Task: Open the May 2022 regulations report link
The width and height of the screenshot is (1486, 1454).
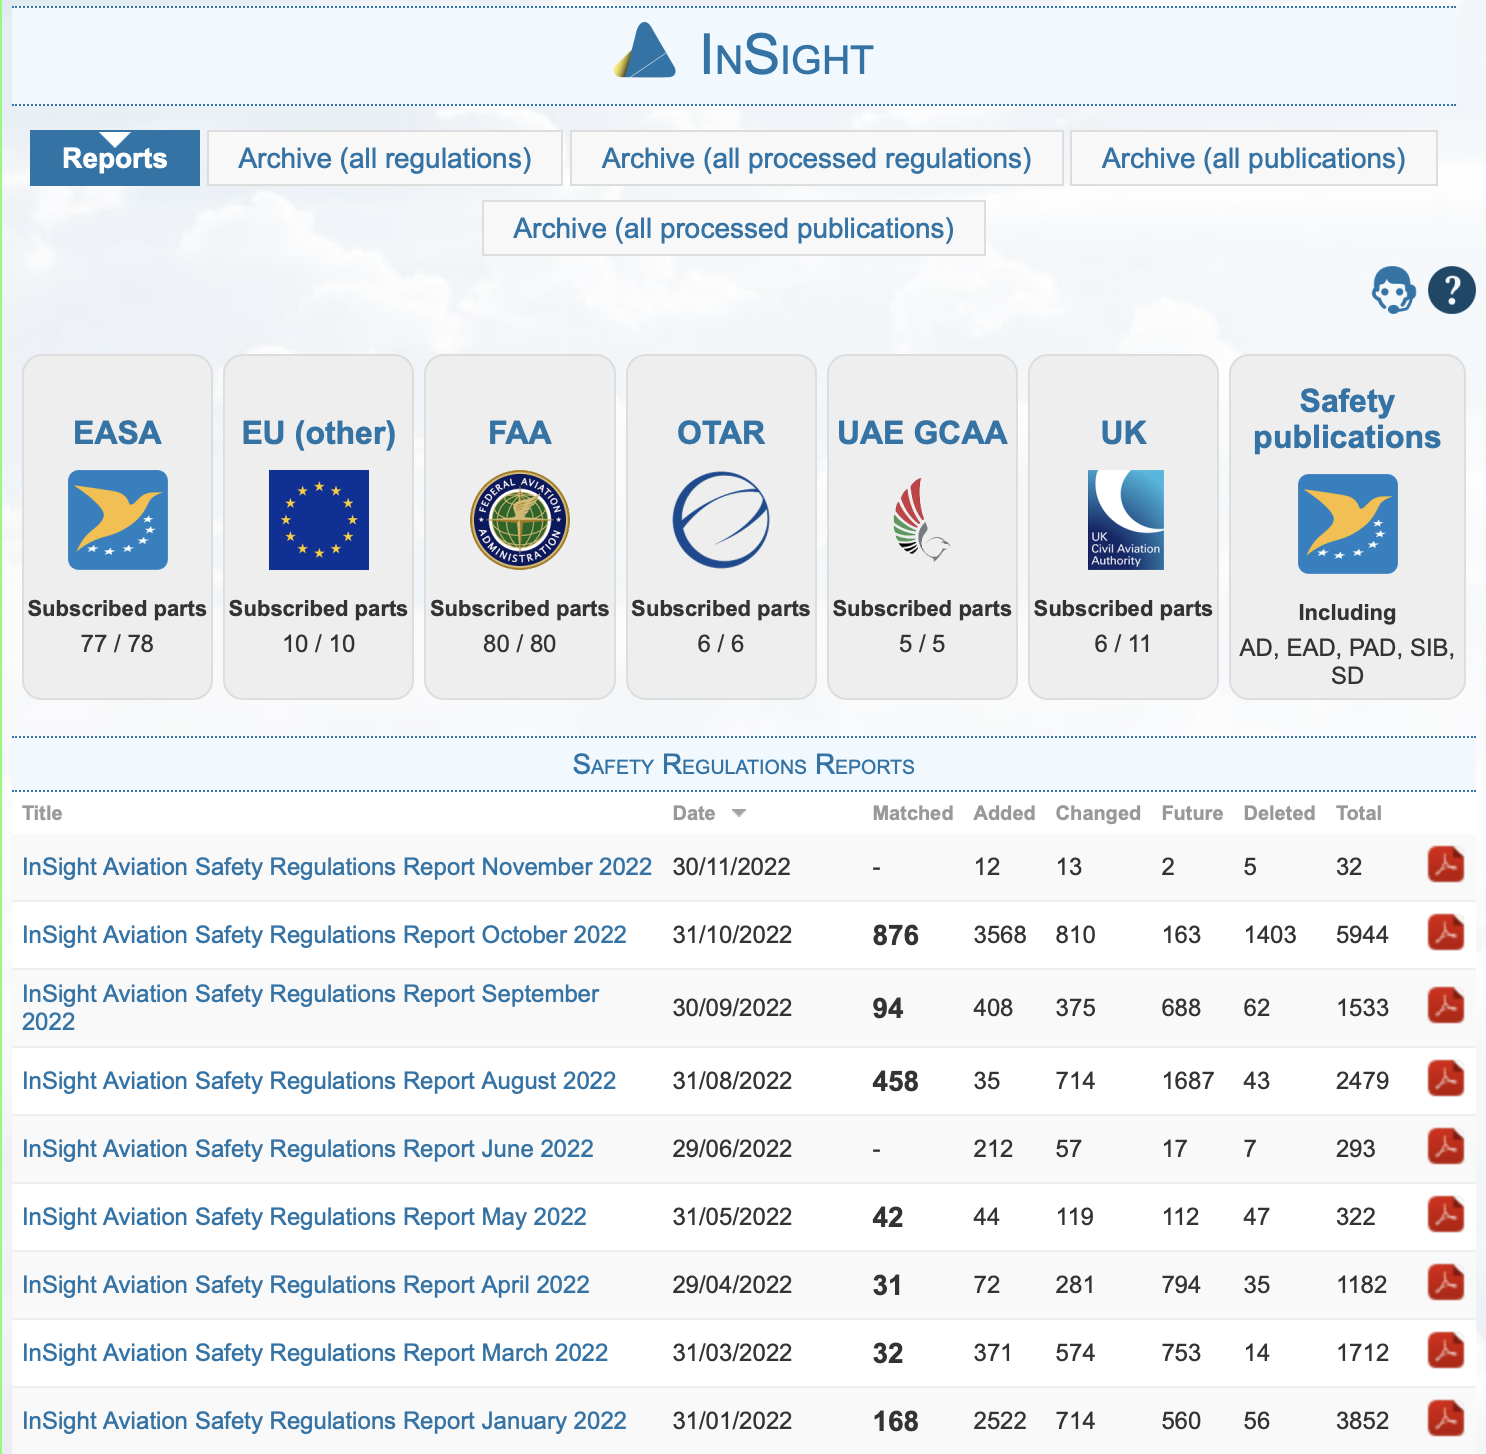Action: pos(304,1216)
